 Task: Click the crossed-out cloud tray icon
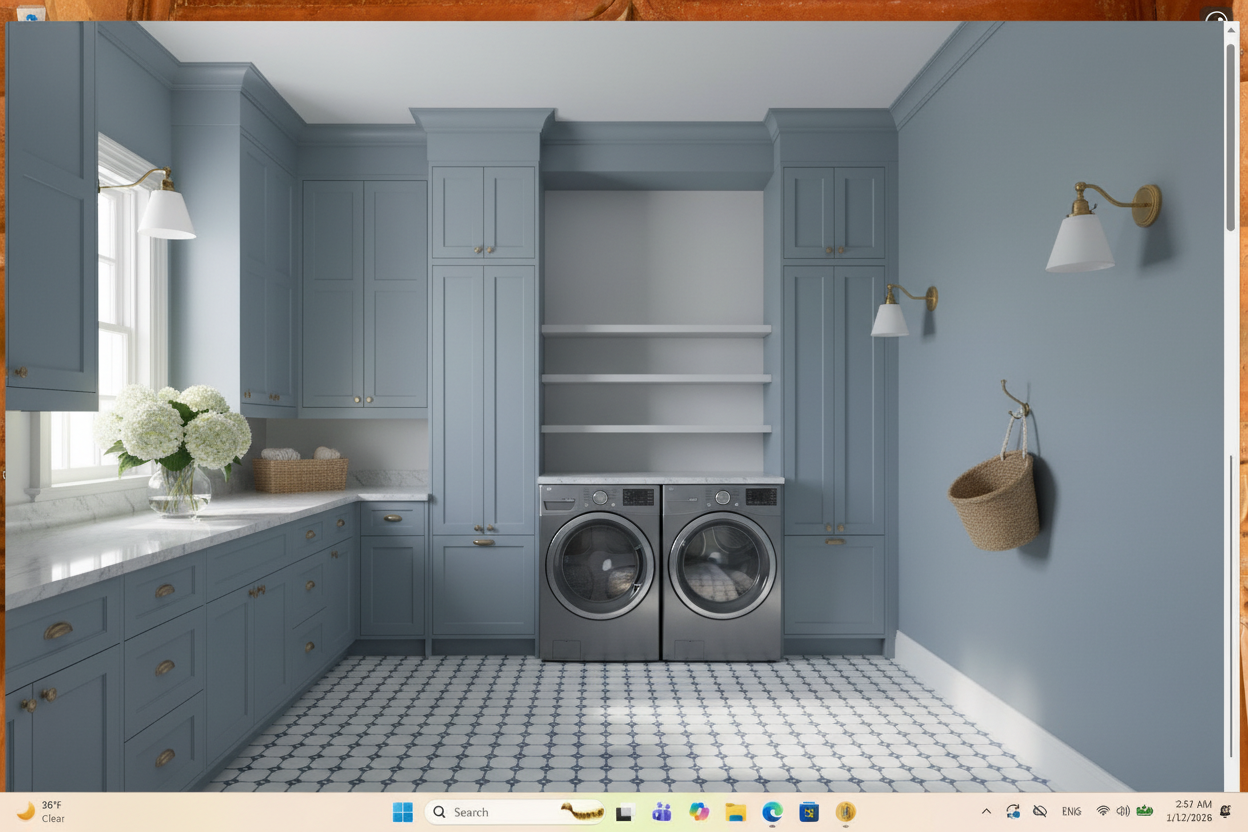[x=1040, y=812]
